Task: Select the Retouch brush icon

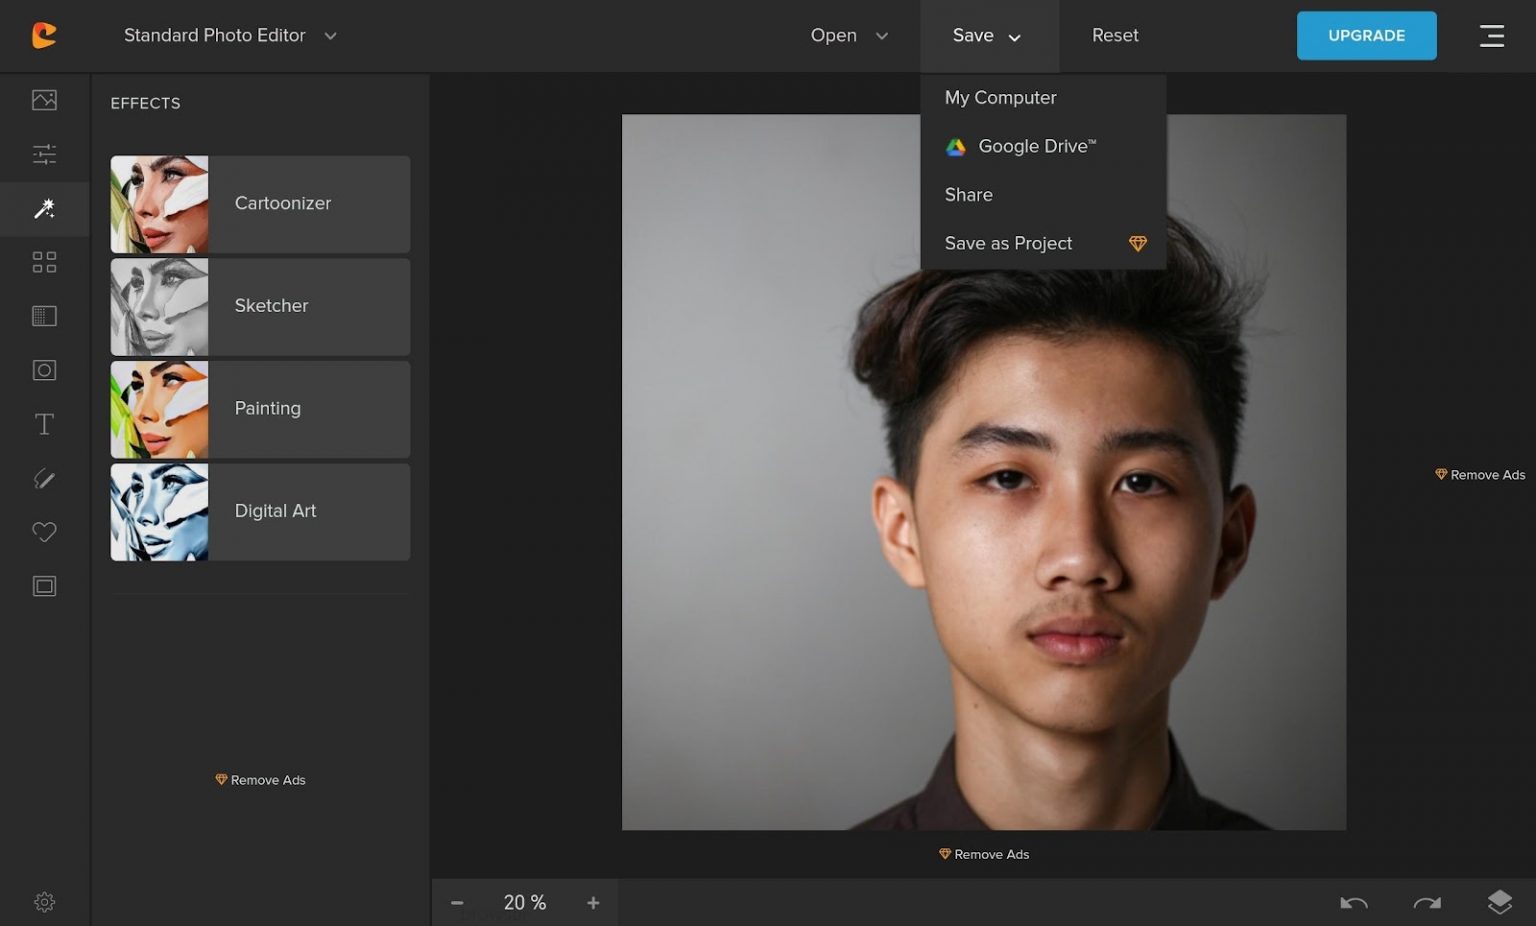Action: (44, 478)
